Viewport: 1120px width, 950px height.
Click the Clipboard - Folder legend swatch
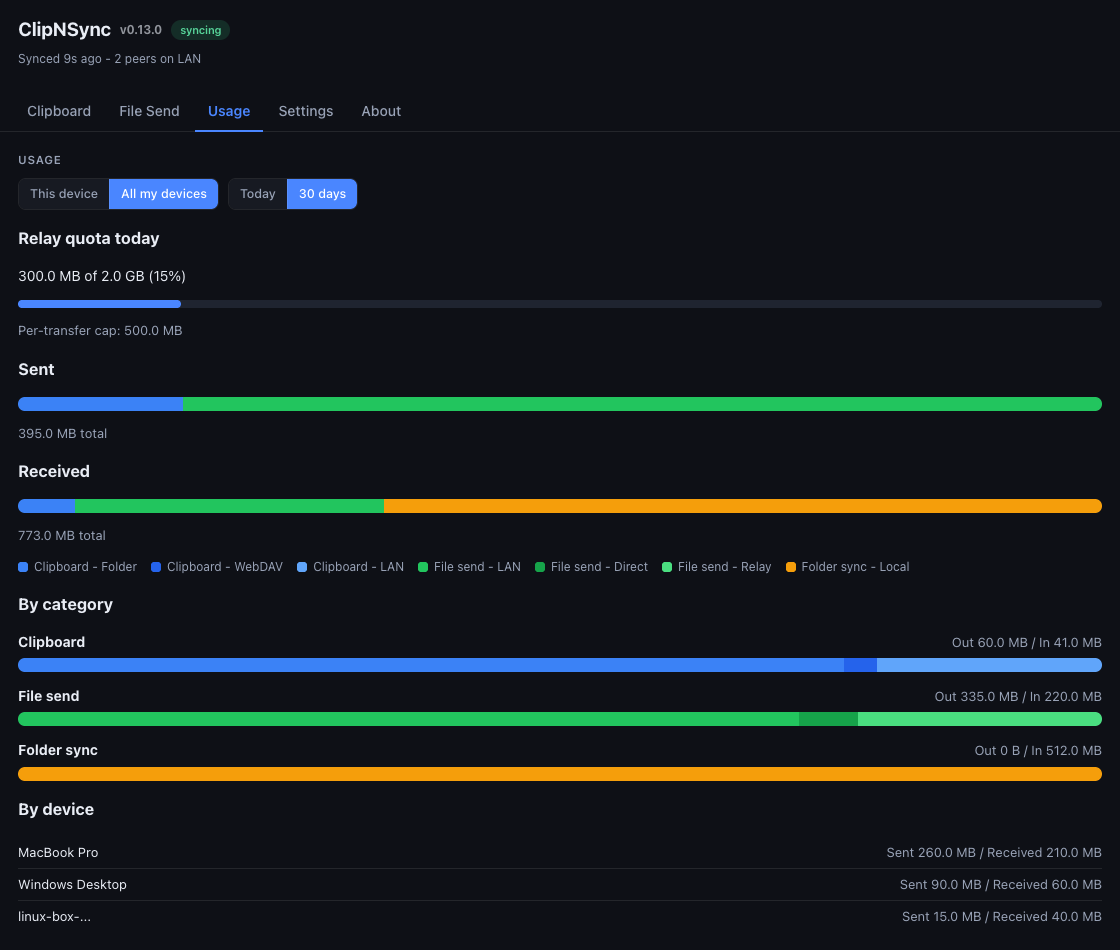coord(23,567)
